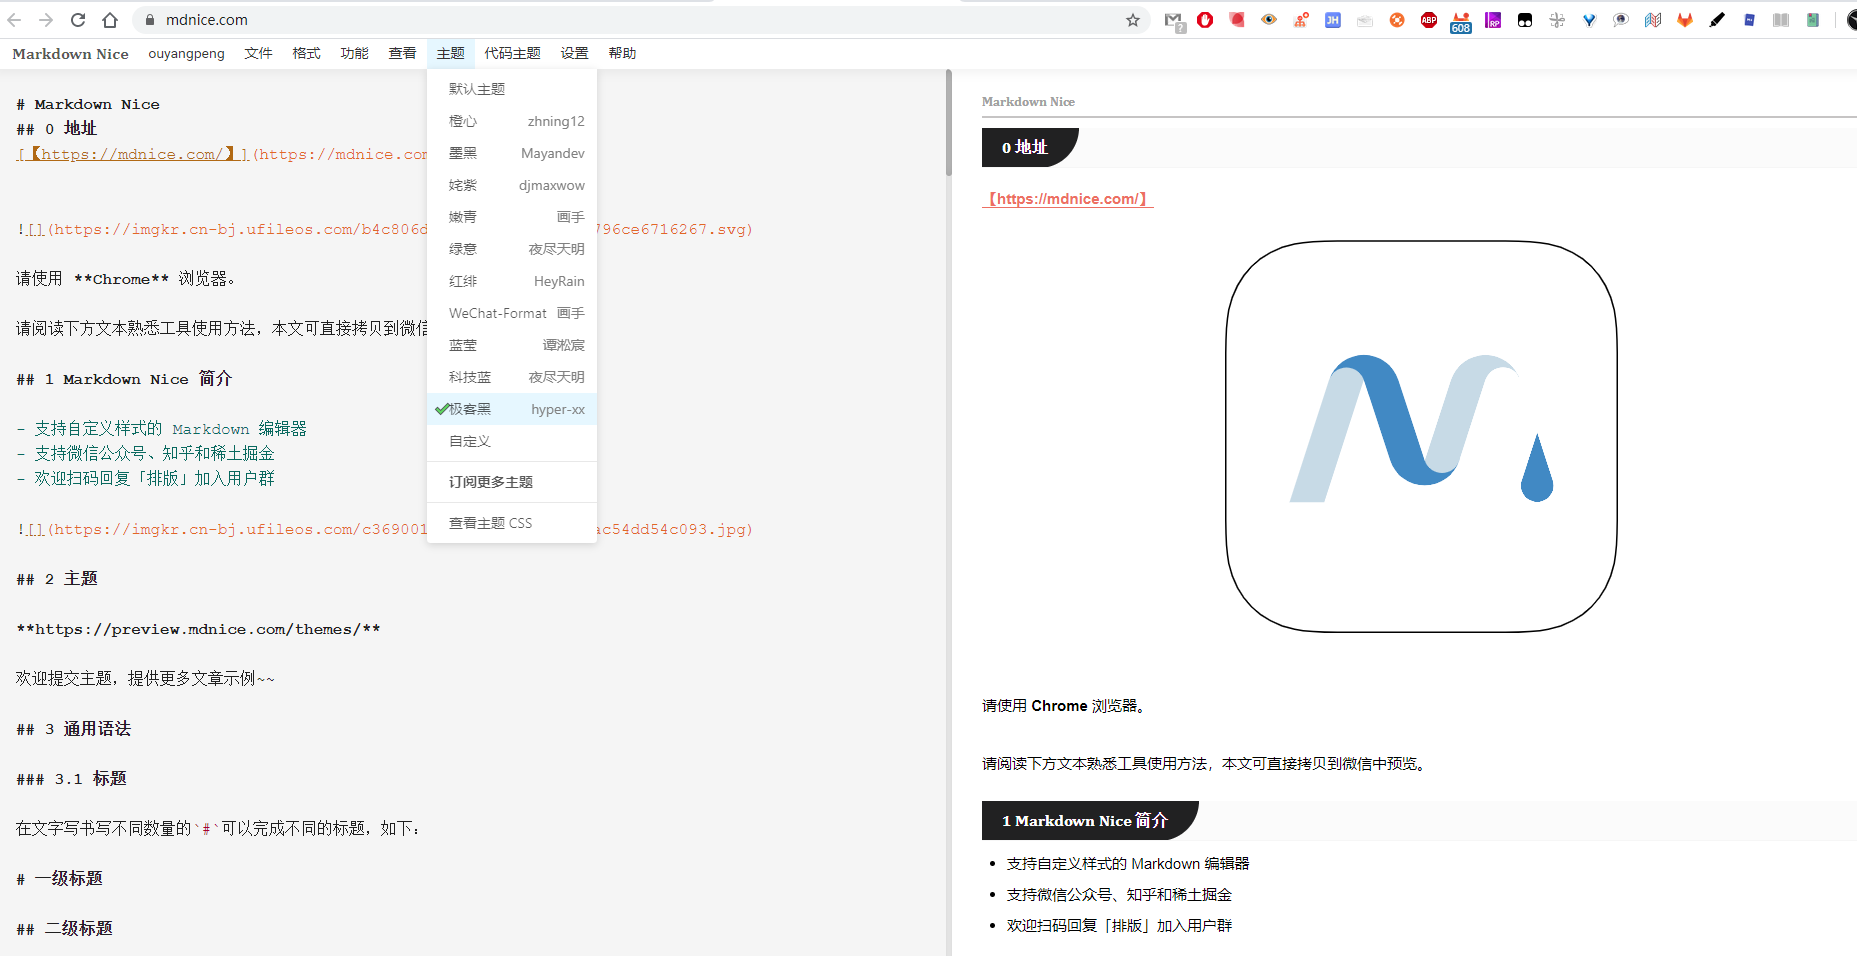Screen dimensions: 1857x956
Task: Open the browser home page
Action: [x=110, y=20]
